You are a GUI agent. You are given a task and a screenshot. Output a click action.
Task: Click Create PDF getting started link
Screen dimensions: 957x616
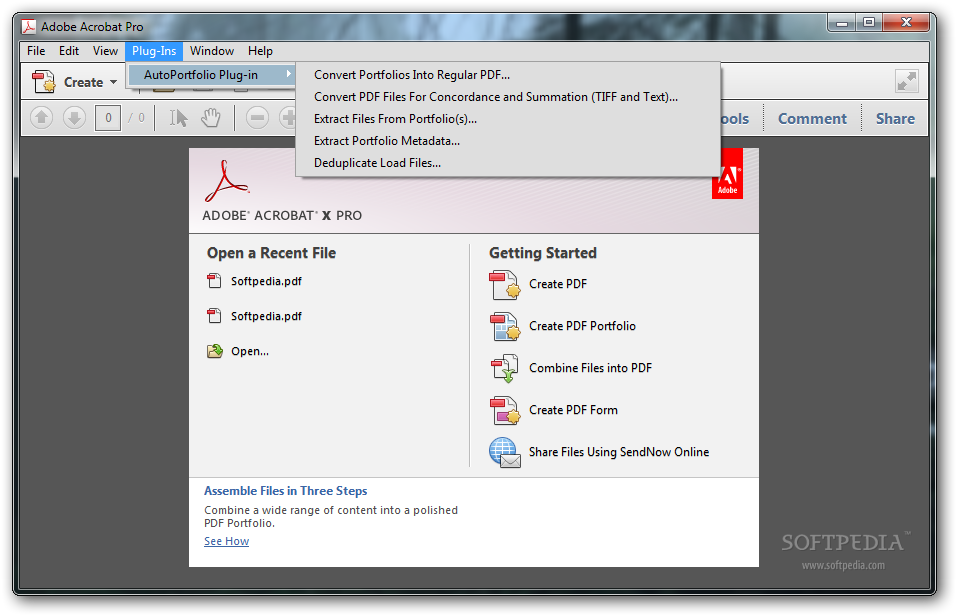pos(558,284)
